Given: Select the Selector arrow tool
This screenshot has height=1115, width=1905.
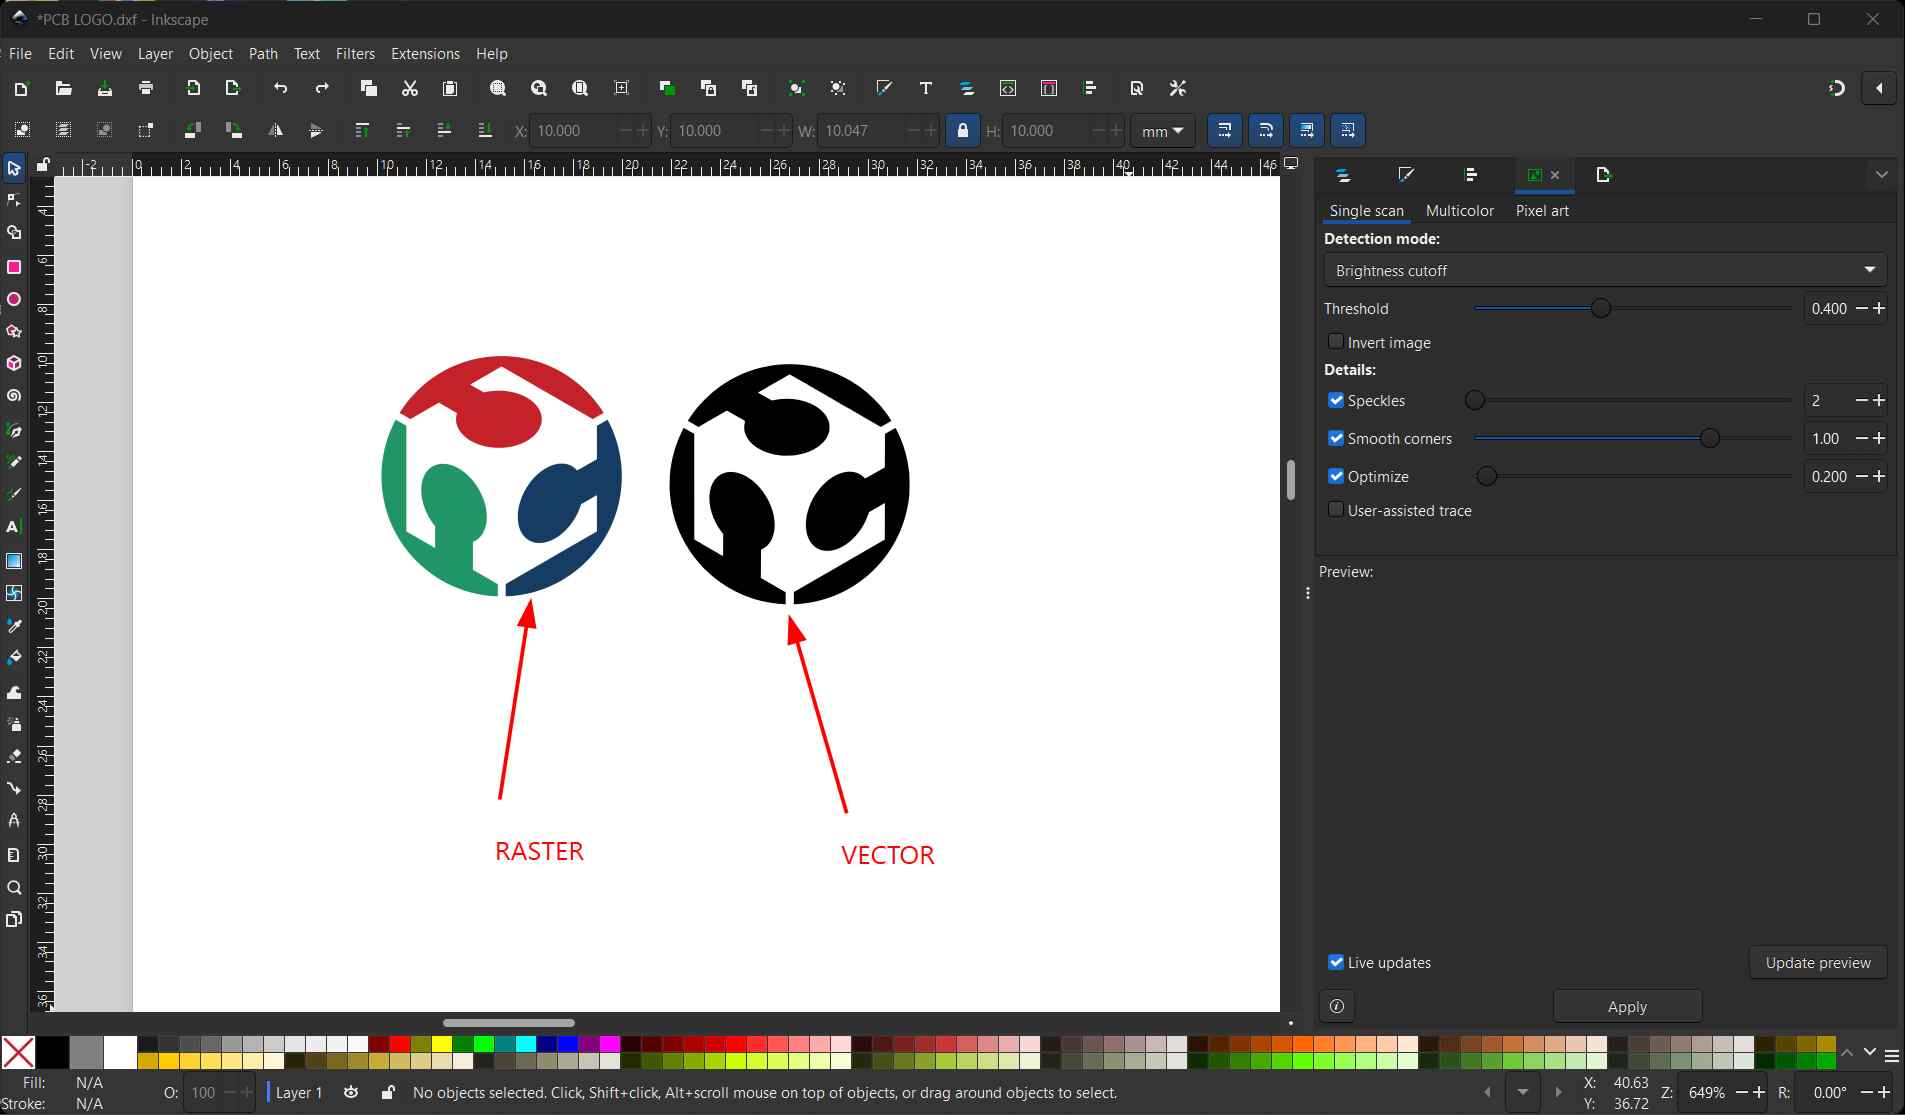Looking at the screenshot, I should click(x=14, y=168).
